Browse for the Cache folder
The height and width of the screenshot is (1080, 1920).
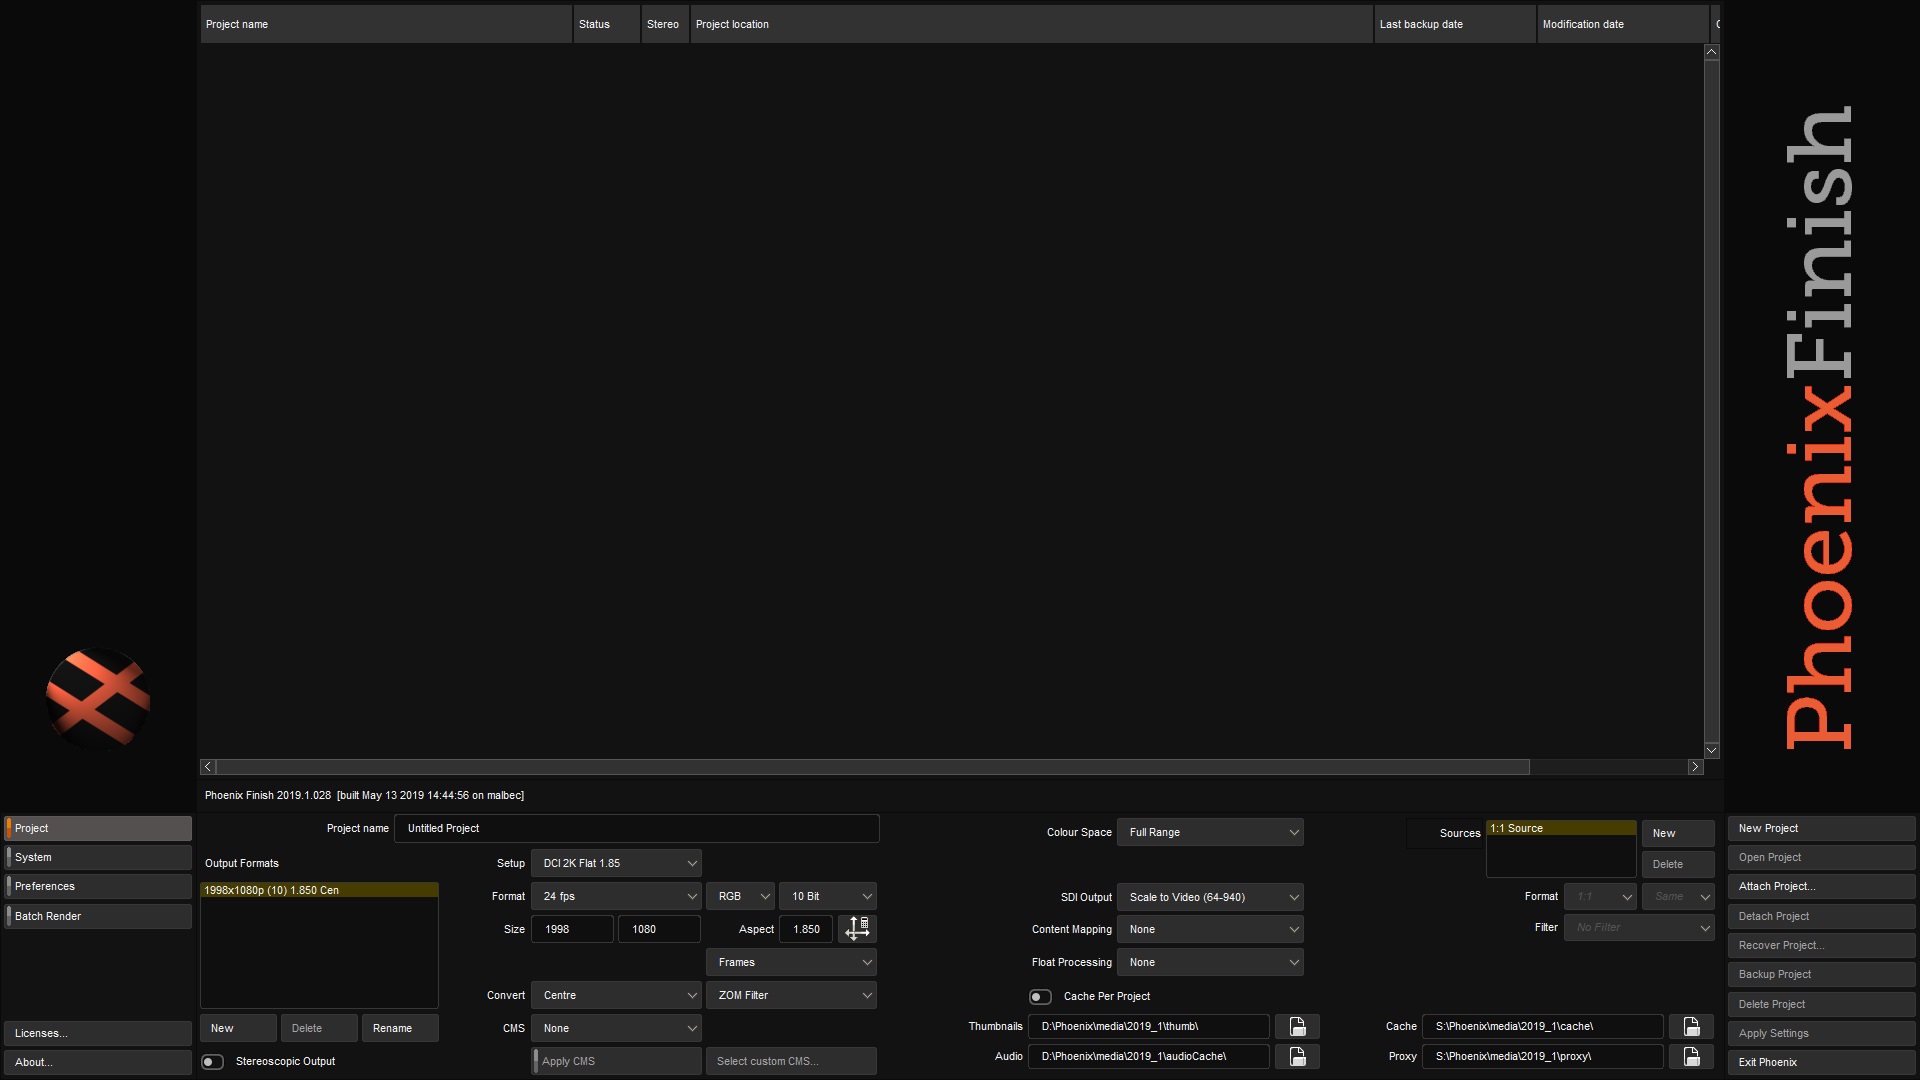(1691, 1027)
